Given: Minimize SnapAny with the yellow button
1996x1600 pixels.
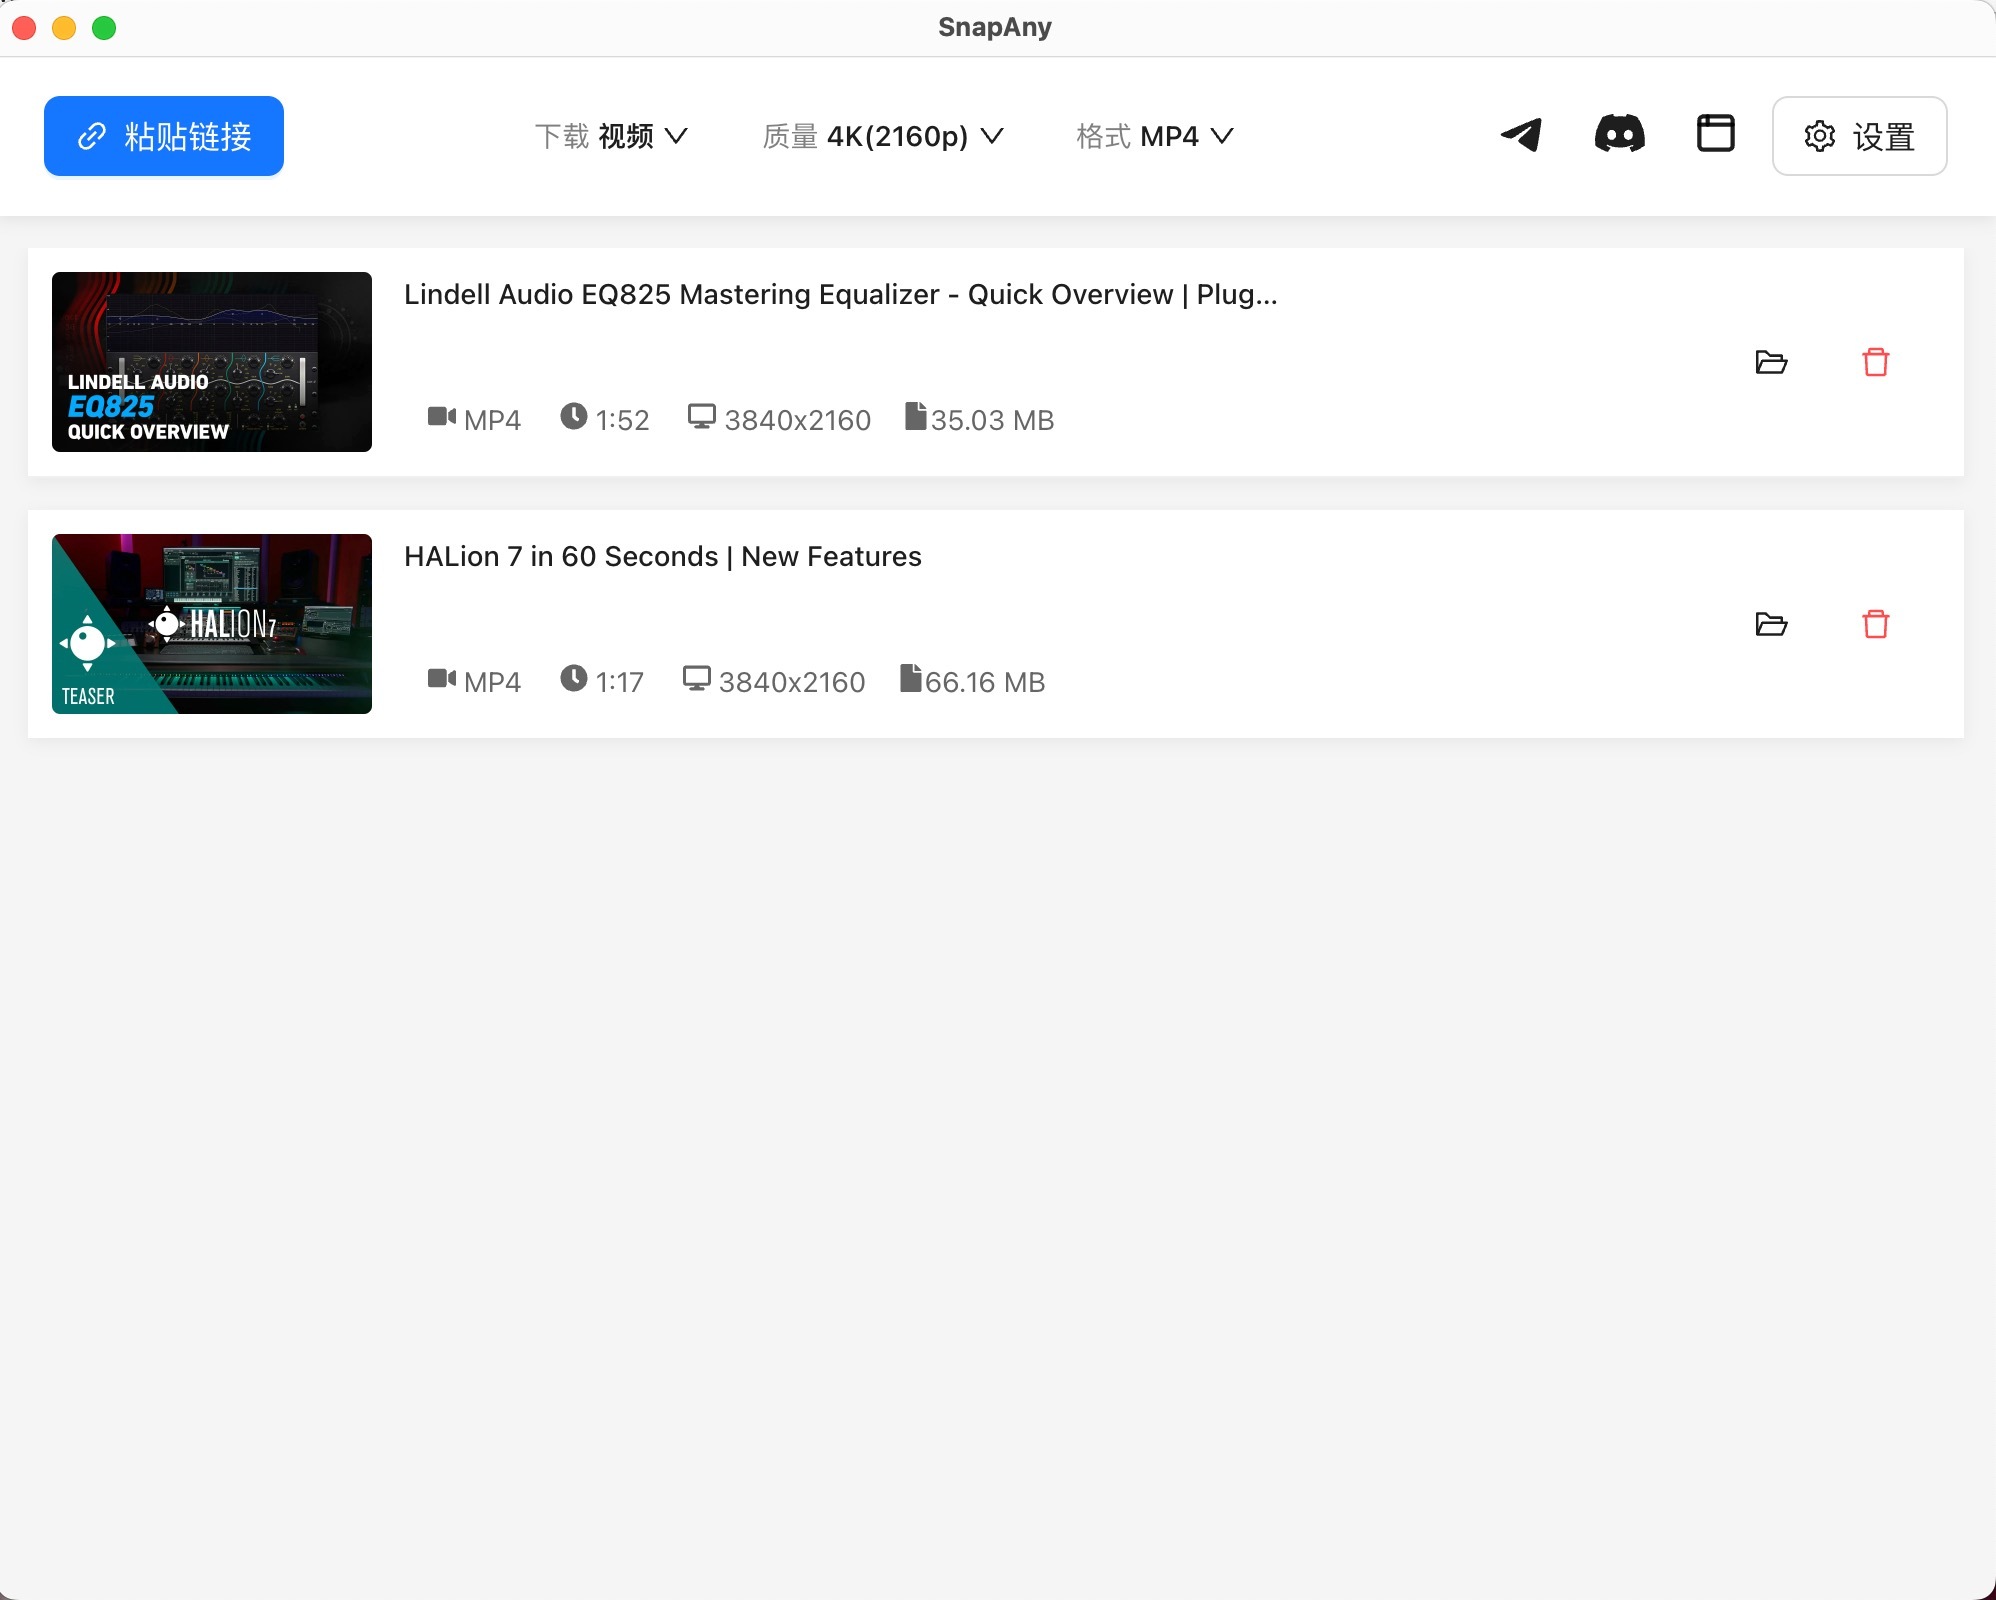Looking at the screenshot, I should [x=64, y=28].
